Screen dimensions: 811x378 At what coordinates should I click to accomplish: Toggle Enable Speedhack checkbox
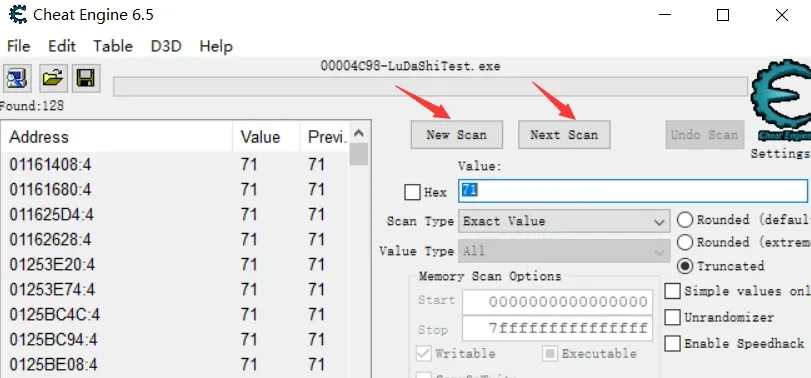pyautogui.click(x=672, y=343)
